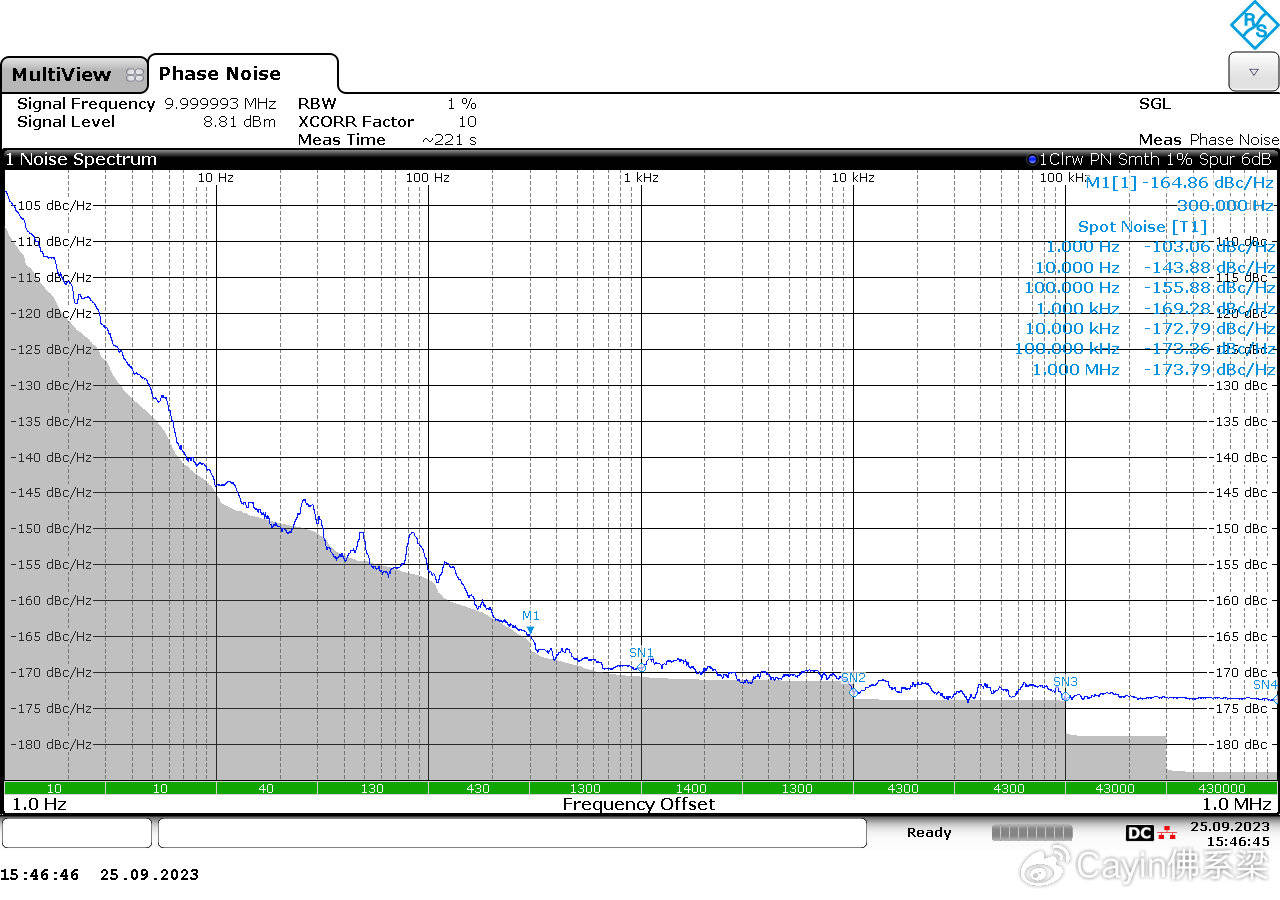
Task: Click the Spot Noise [T1] heading
Action: pyautogui.click(x=1142, y=227)
